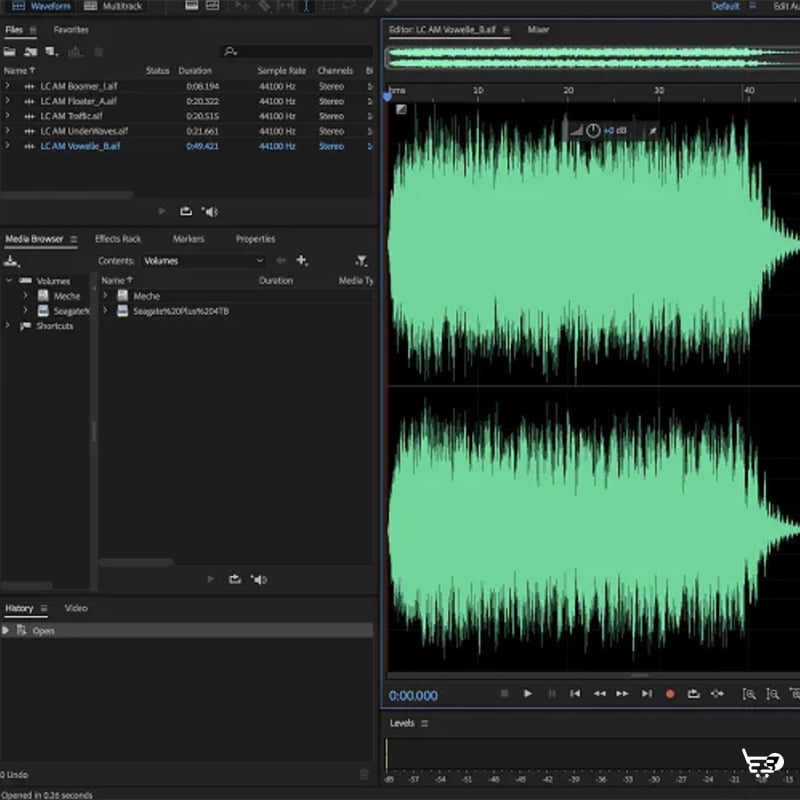Expand the LC AM Floater_A.aif row
Screen dimensions: 800x800
tap(7, 101)
